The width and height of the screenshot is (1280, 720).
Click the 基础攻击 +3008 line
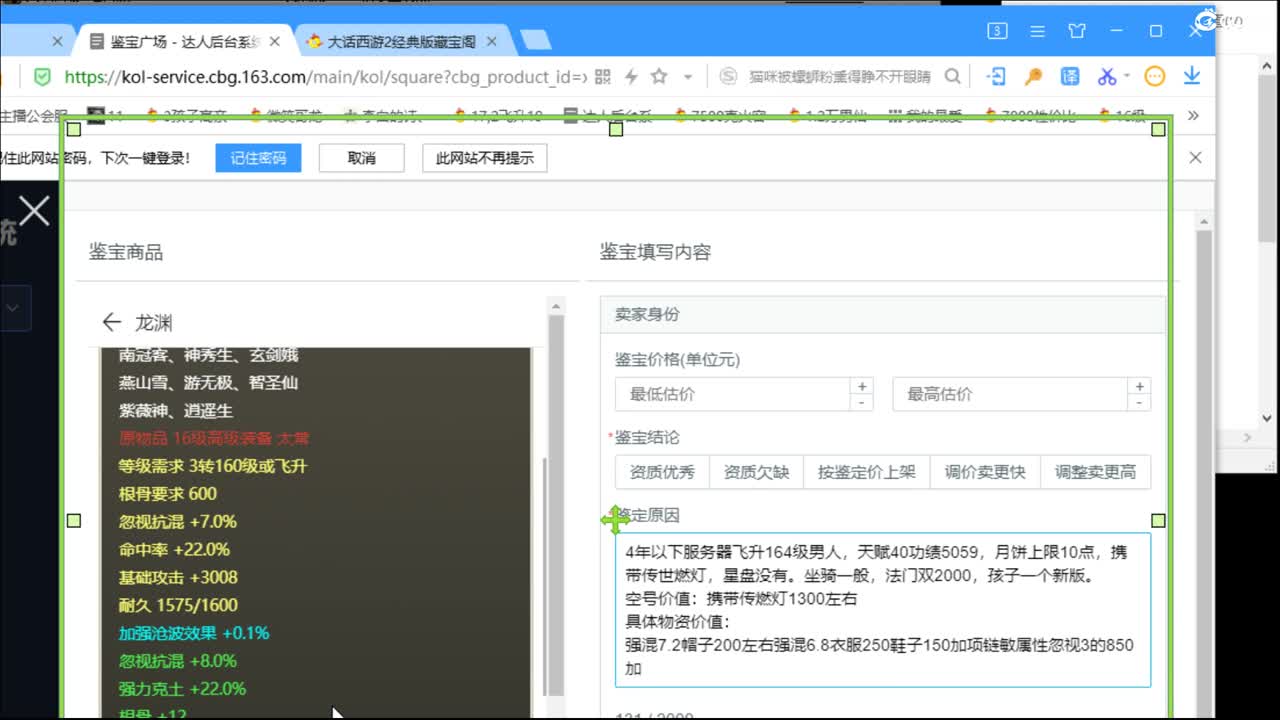178,577
